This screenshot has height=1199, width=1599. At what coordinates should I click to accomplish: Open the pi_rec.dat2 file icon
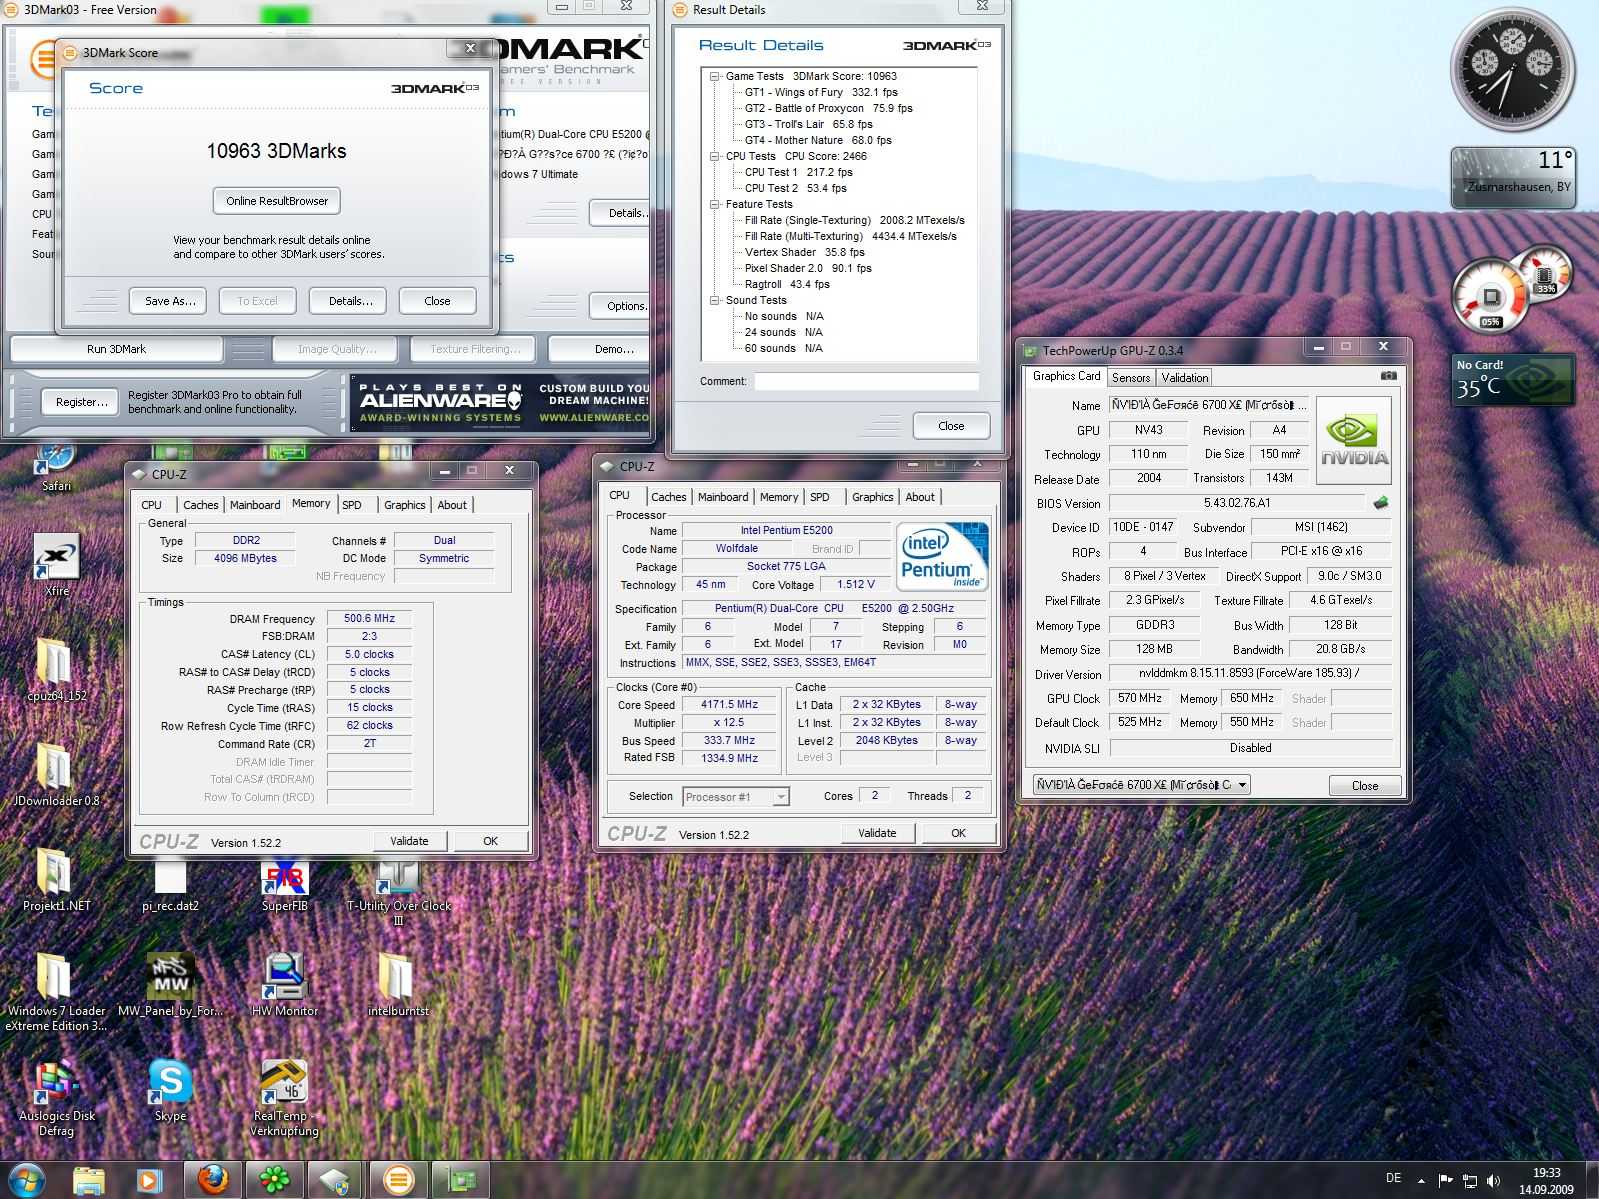[x=170, y=884]
